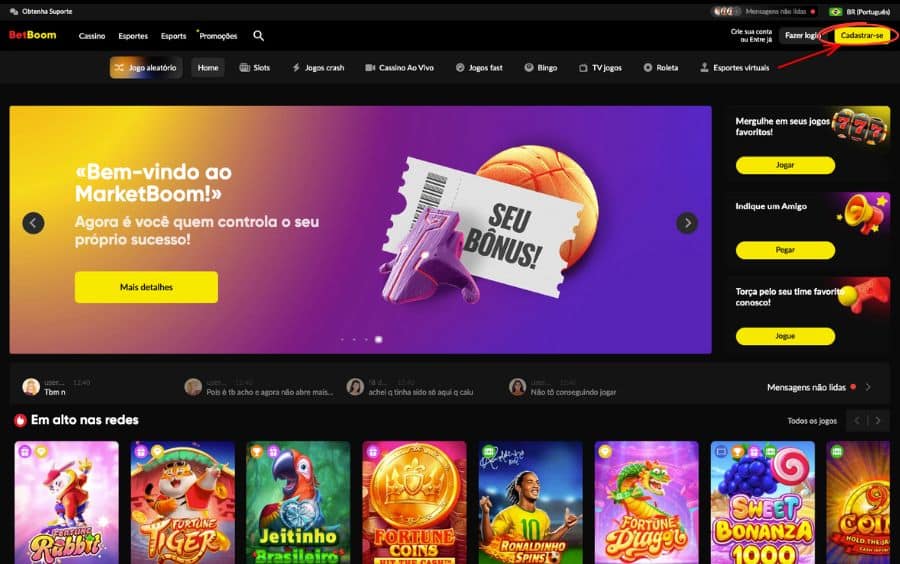Open Esportes virtuais category
This screenshot has height=564, width=900.
pyautogui.click(x=735, y=68)
